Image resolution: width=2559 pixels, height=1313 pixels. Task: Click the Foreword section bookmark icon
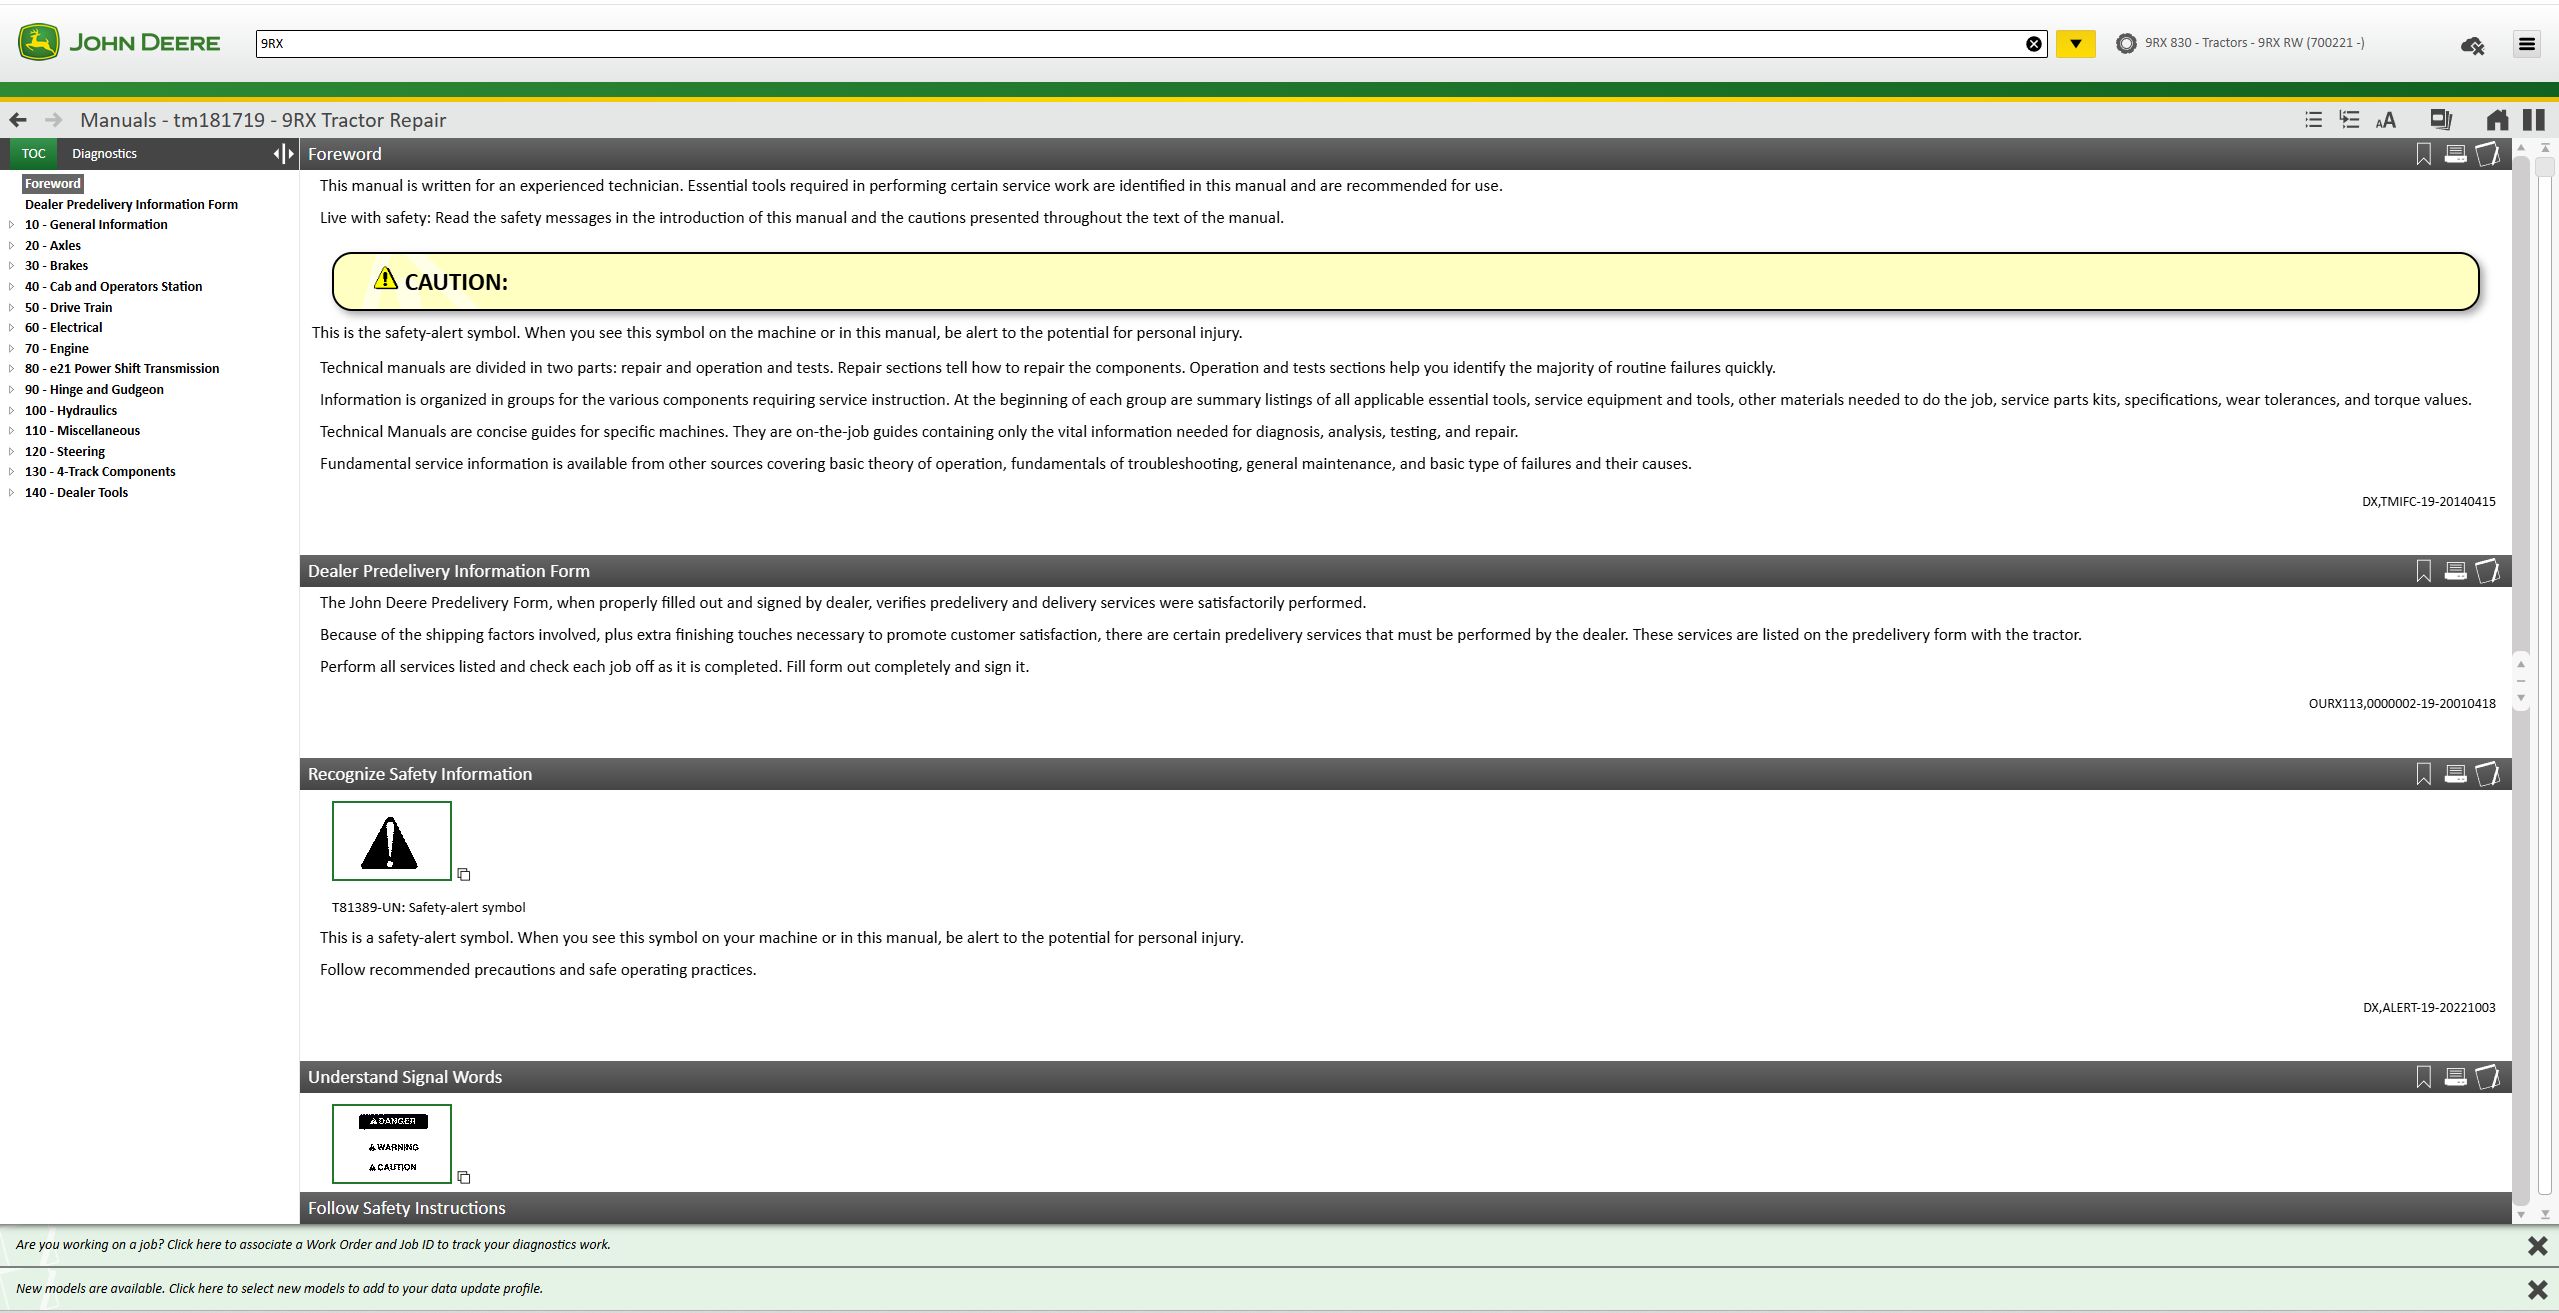pyautogui.click(x=2423, y=154)
